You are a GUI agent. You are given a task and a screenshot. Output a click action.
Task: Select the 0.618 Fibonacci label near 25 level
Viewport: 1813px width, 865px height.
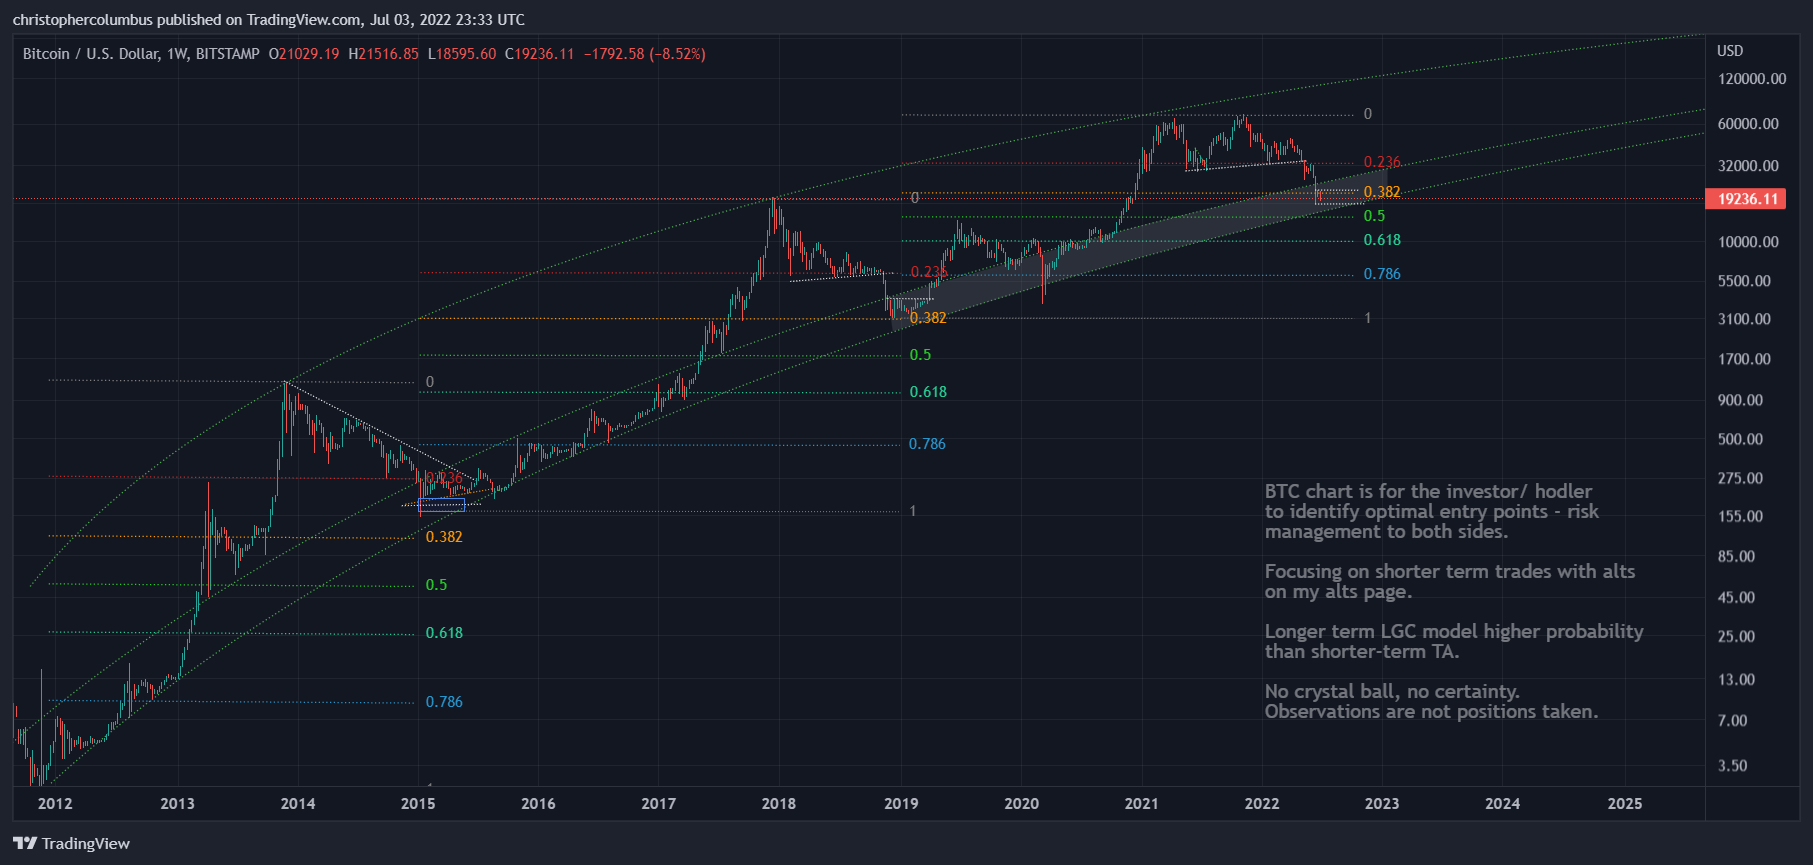pyautogui.click(x=444, y=633)
